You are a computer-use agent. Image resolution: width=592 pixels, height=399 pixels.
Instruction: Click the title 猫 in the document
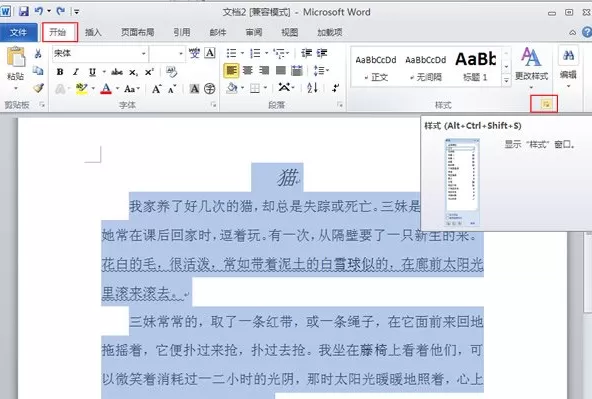tap(287, 177)
